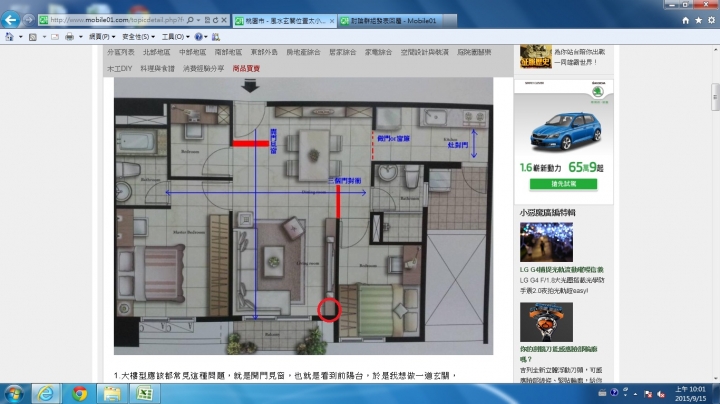720x404 pixels.
Task: Expand the Print dropdown arrow
Action: (x=80, y=37)
